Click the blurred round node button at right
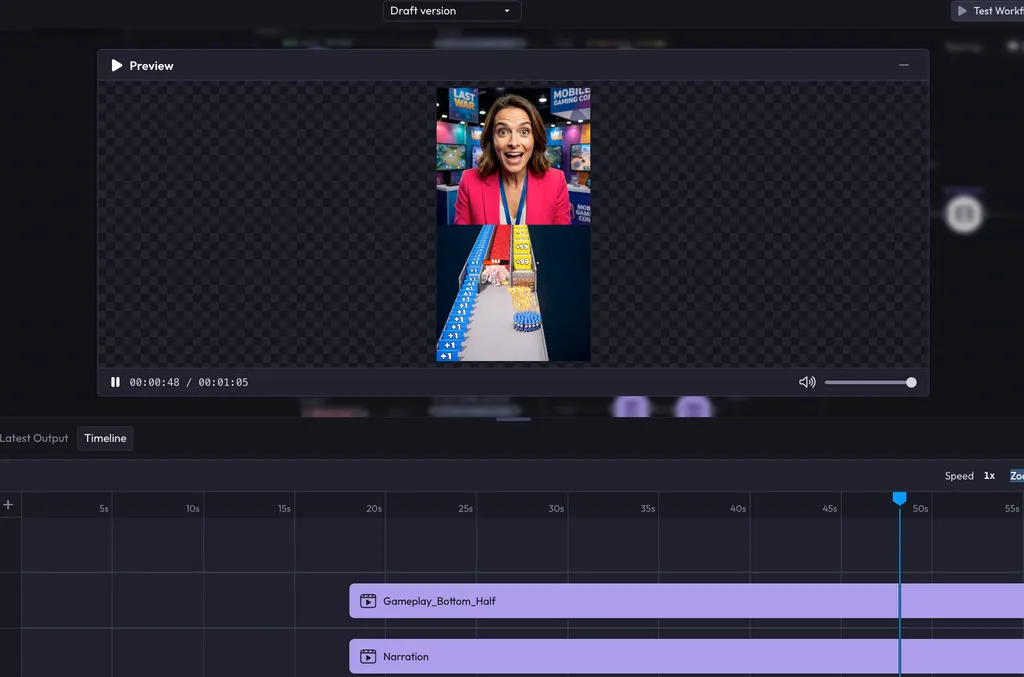Viewport: 1024px width, 677px height. tap(964, 214)
